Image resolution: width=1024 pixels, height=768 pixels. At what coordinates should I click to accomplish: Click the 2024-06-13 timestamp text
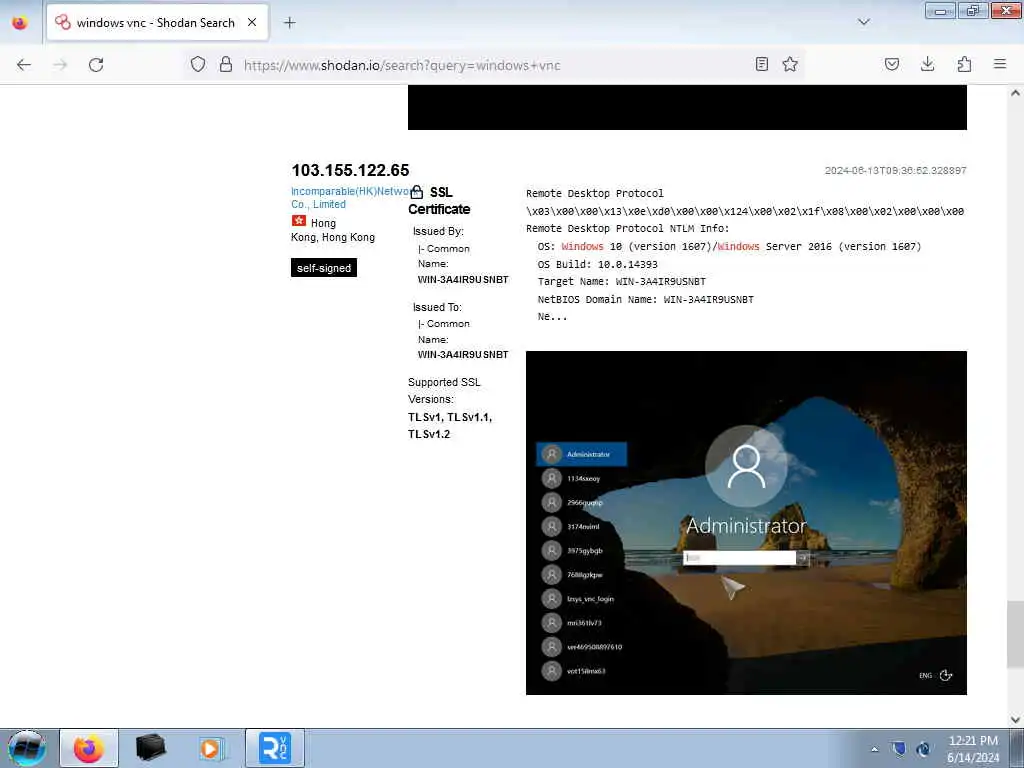[x=895, y=170]
